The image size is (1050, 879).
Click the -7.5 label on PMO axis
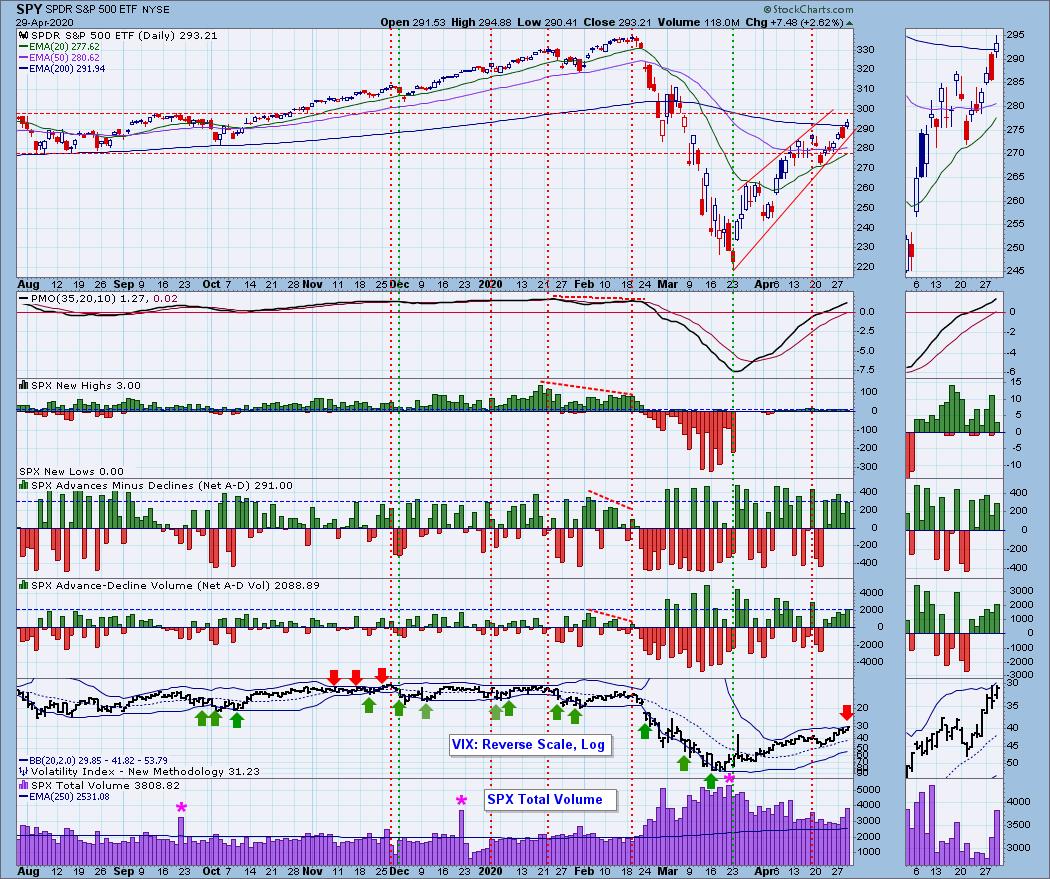click(867, 370)
